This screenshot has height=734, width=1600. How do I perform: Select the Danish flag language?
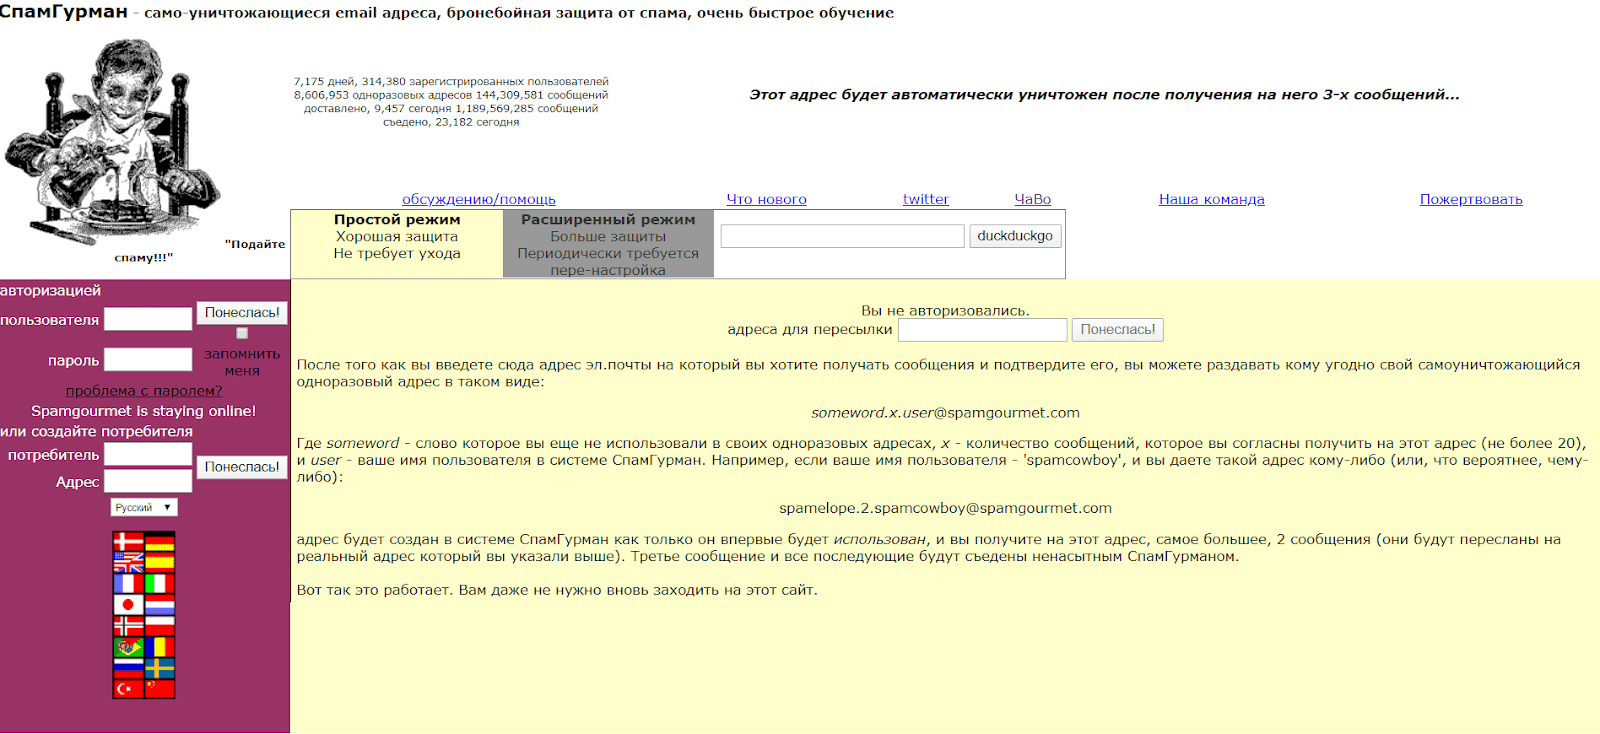(129, 541)
